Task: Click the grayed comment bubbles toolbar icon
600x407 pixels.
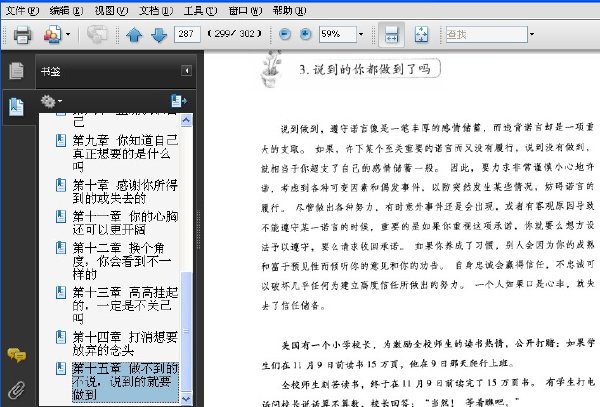Action: (x=97, y=34)
